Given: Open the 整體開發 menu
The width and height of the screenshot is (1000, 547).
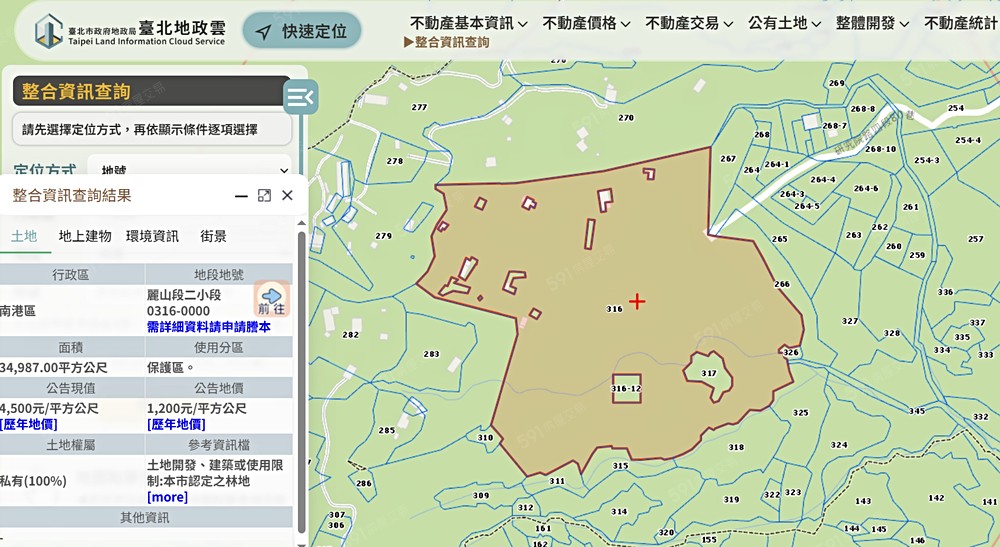Looking at the screenshot, I should (872, 23).
